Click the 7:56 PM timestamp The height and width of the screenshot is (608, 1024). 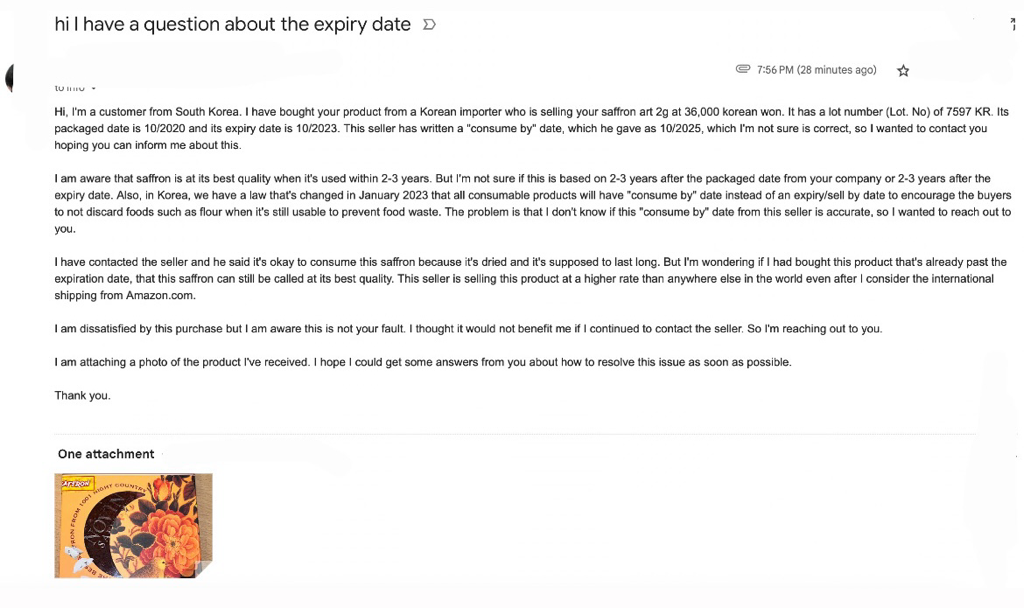pos(816,70)
